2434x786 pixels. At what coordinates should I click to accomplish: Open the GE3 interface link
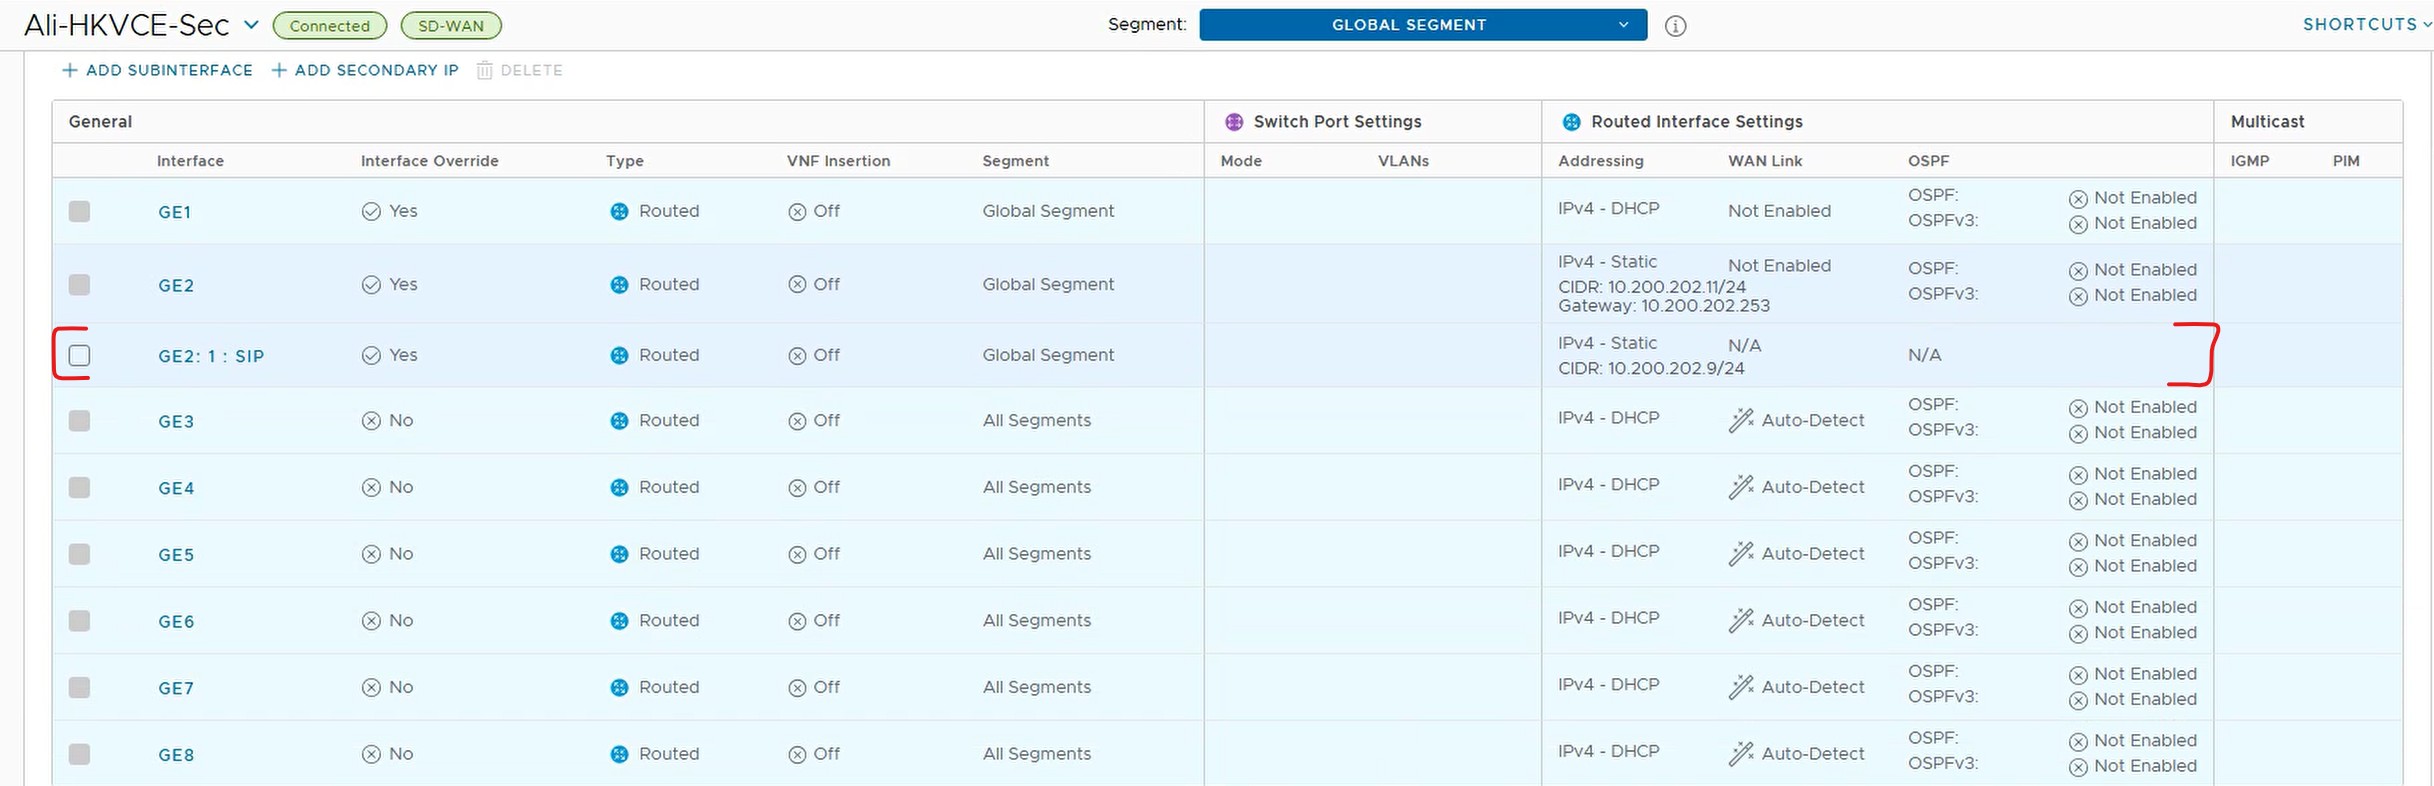point(176,422)
